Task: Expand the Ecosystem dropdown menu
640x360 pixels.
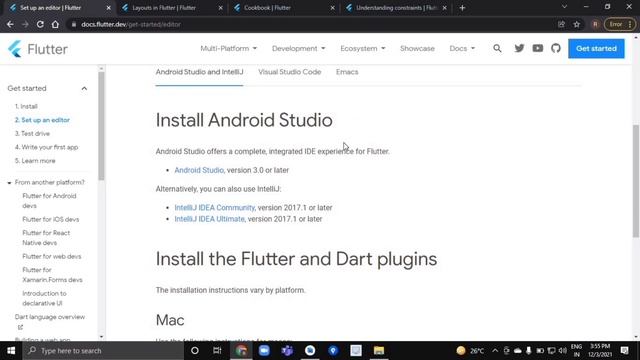Action: (362, 49)
